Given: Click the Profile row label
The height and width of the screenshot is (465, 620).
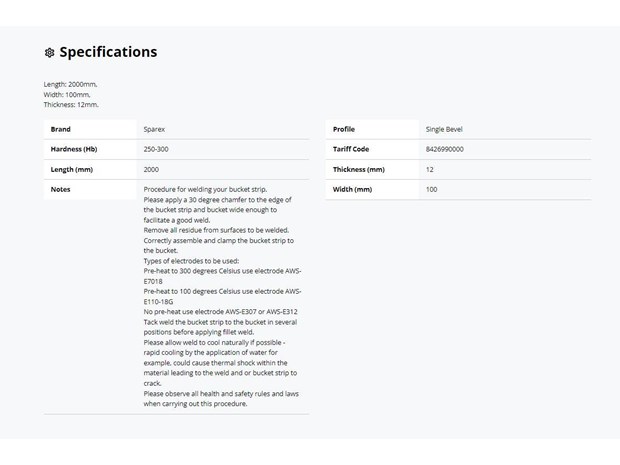Looking at the screenshot, I should coord(344,129).
